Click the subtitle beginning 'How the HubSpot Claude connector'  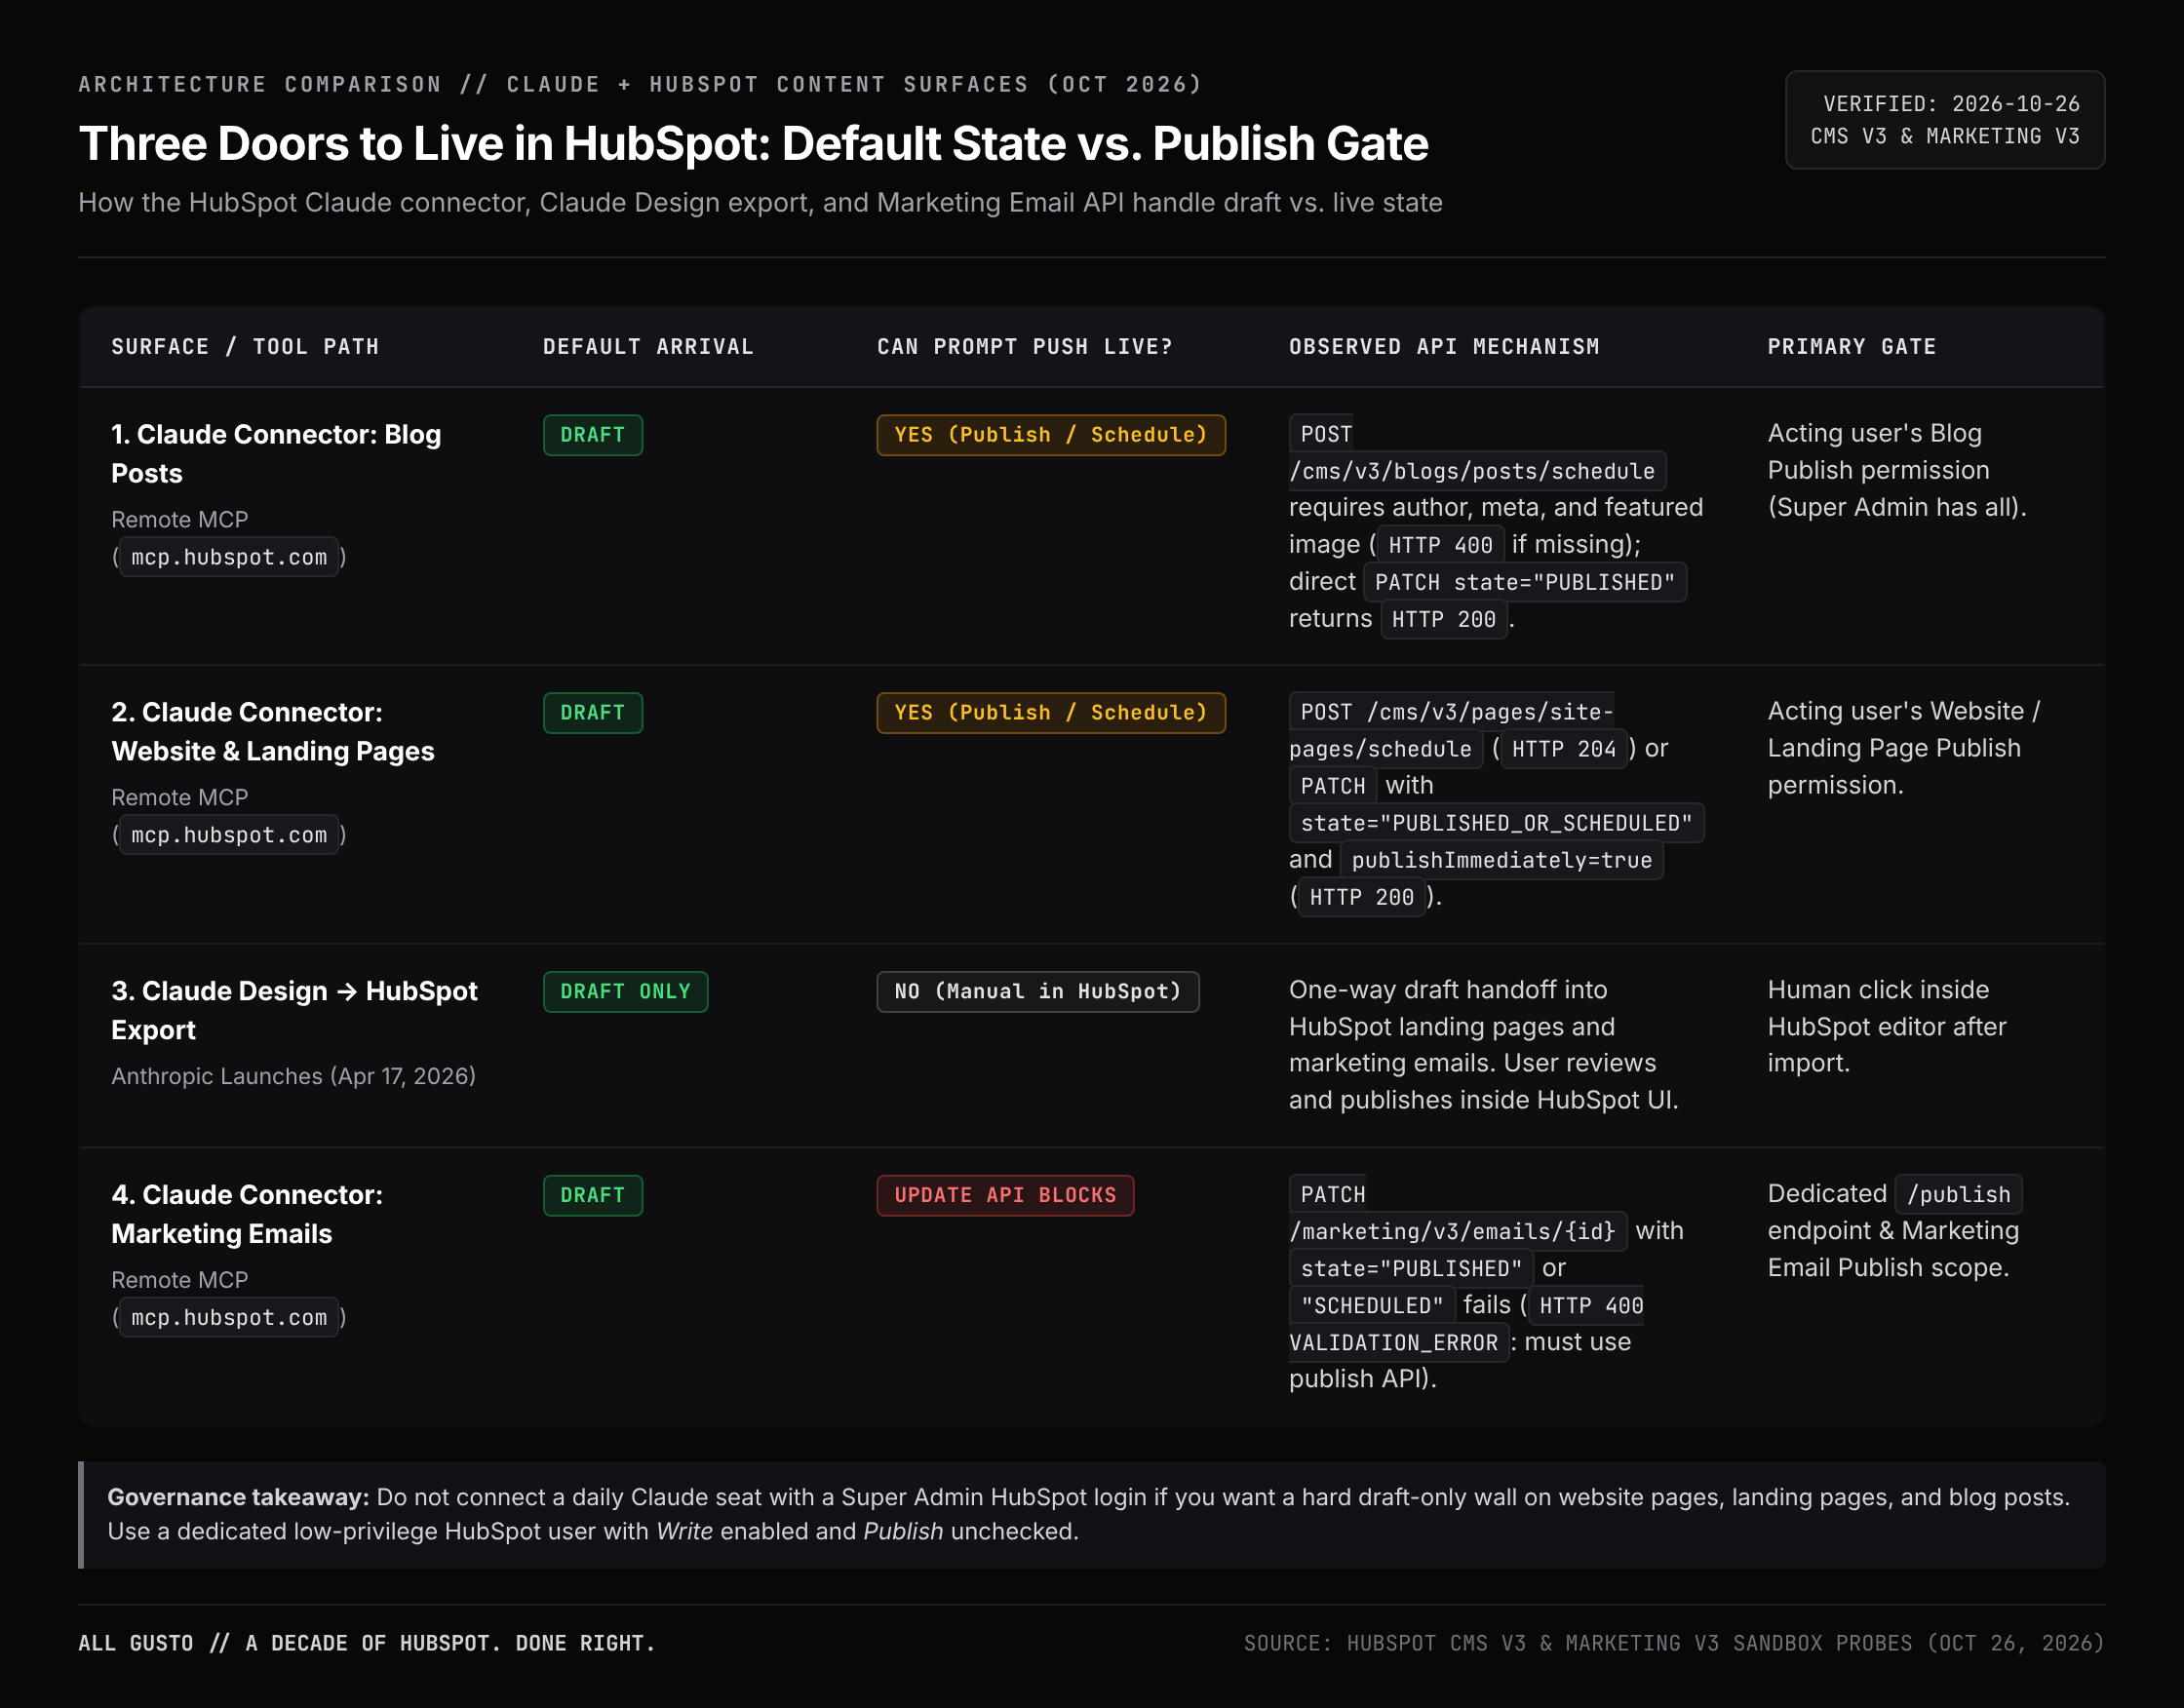coord(760,202)
